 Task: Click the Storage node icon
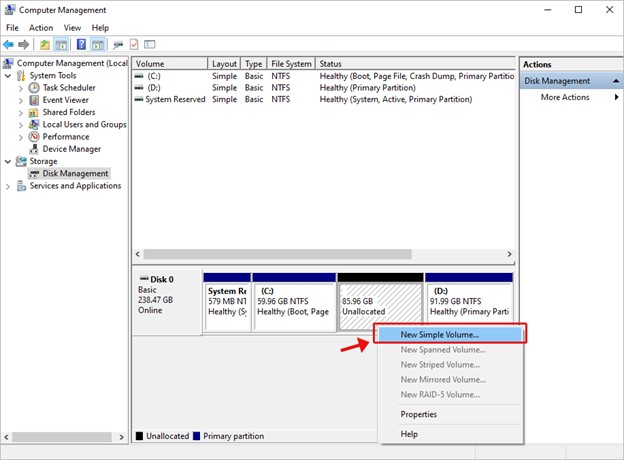click(21, 161)
